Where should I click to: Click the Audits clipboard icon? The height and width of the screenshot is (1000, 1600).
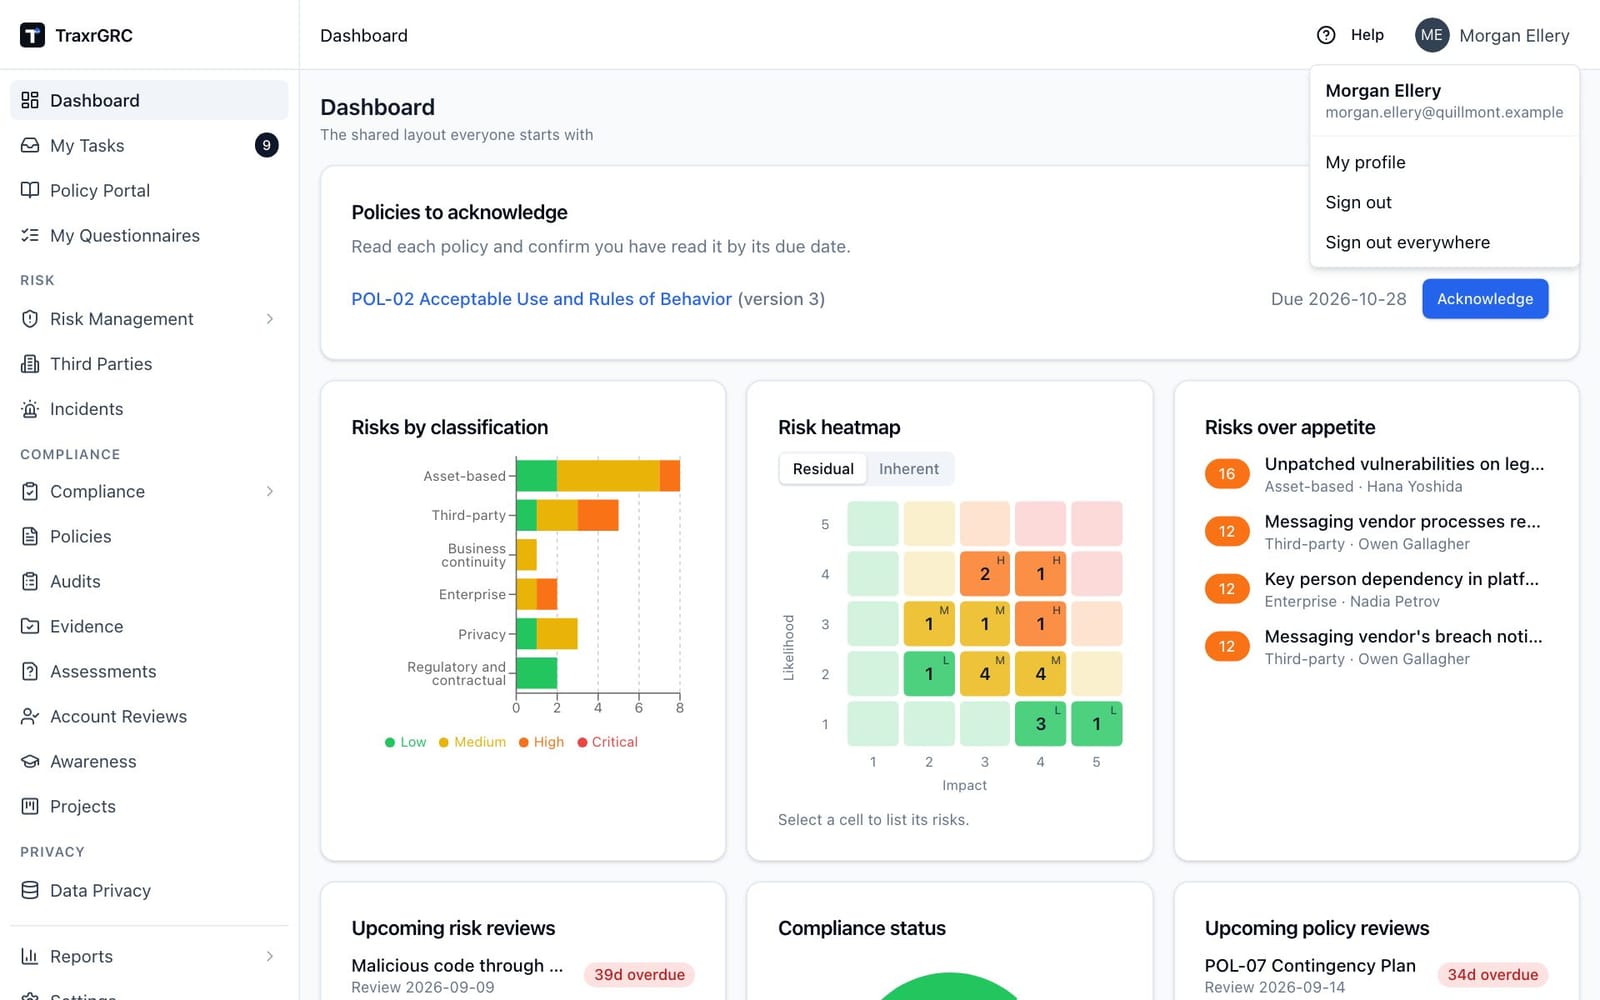point(30,581)
